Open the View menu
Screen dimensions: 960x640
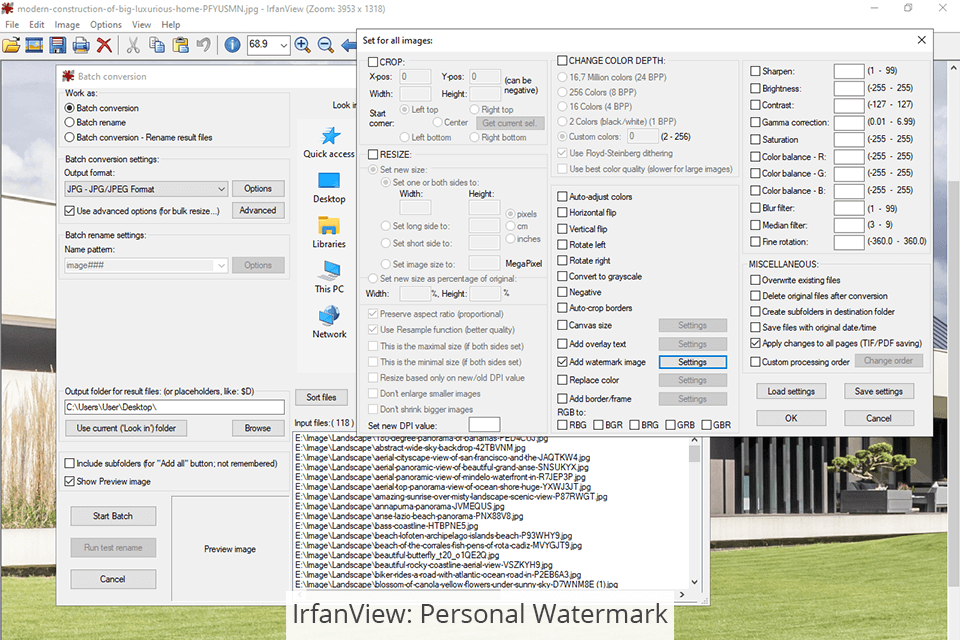[141, 24]
